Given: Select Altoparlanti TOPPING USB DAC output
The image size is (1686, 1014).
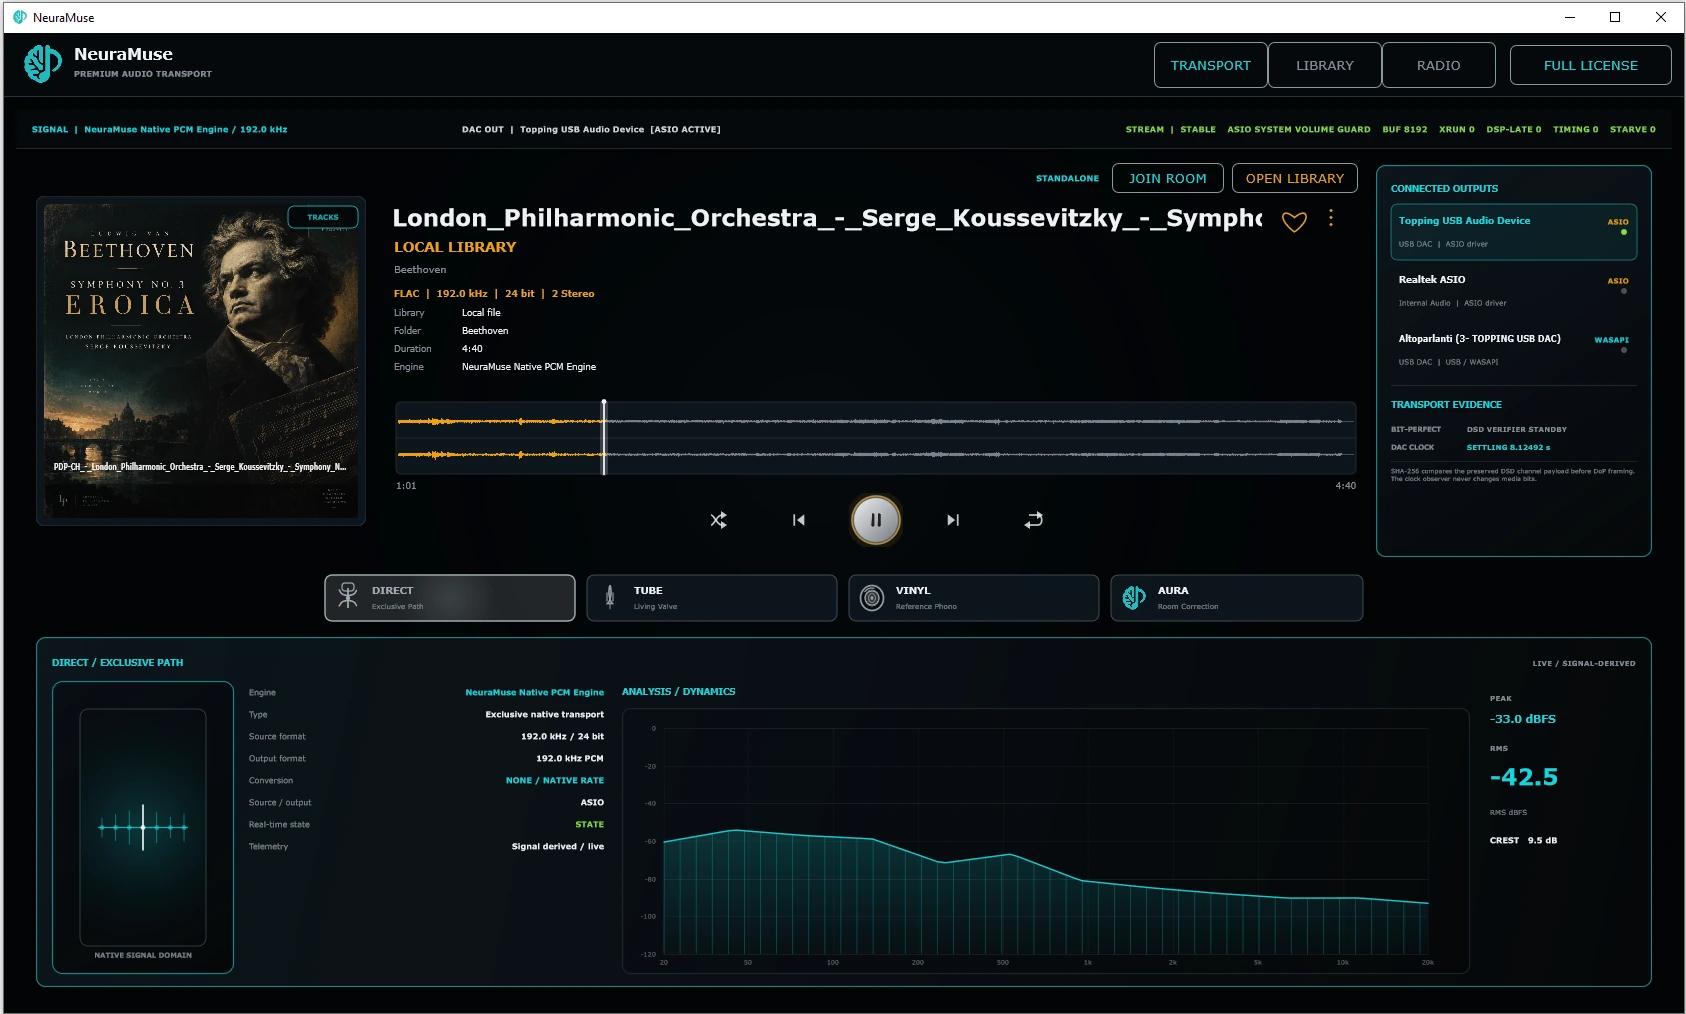Looking at the screenshot, I should pos(1514,350).
